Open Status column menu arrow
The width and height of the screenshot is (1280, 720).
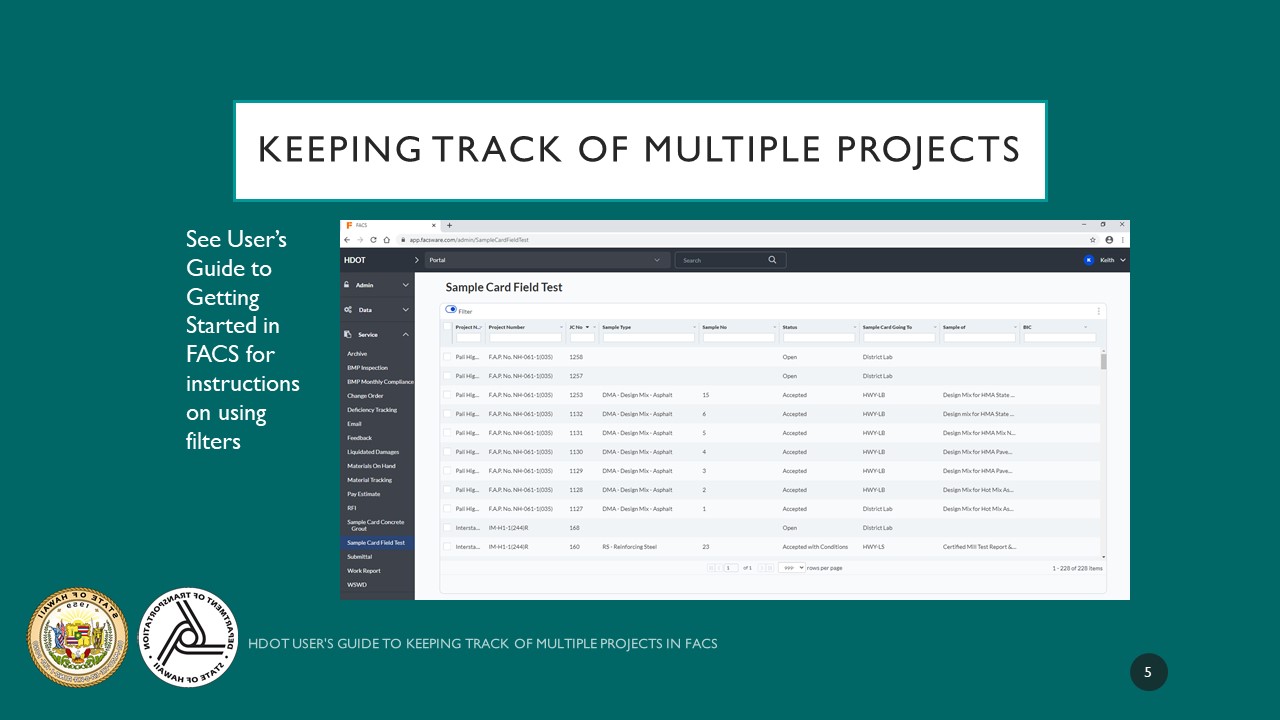[855, 327]
